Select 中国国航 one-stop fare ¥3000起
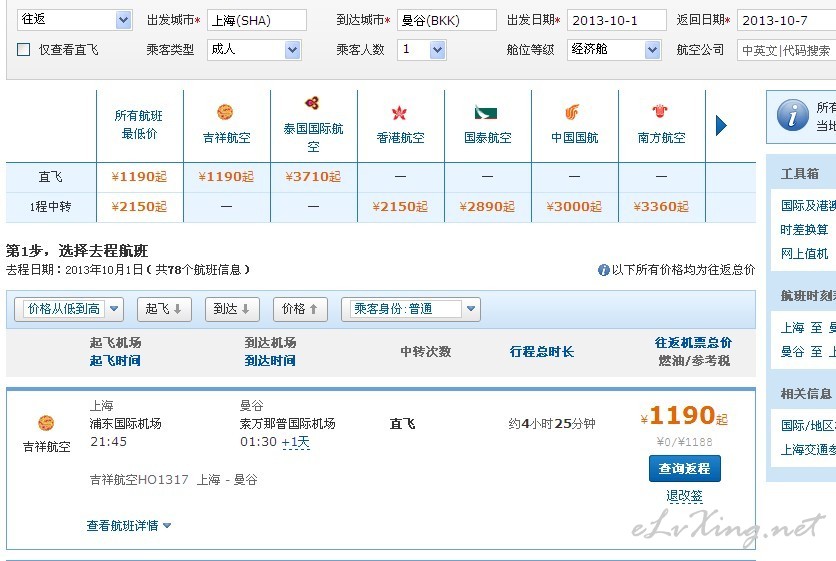Screen dimensions: 836x561 (574, 206)
